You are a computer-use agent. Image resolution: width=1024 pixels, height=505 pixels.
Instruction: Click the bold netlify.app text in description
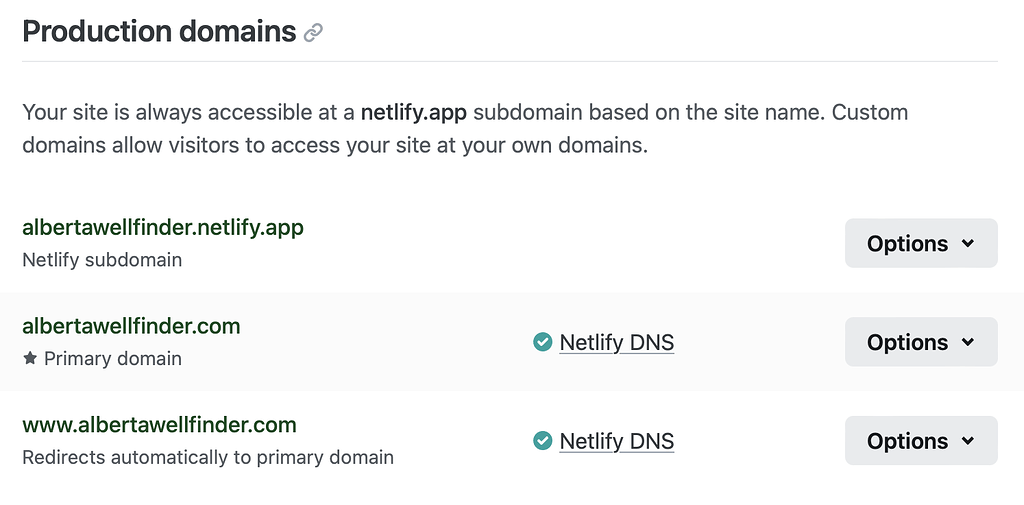(413, 112)
